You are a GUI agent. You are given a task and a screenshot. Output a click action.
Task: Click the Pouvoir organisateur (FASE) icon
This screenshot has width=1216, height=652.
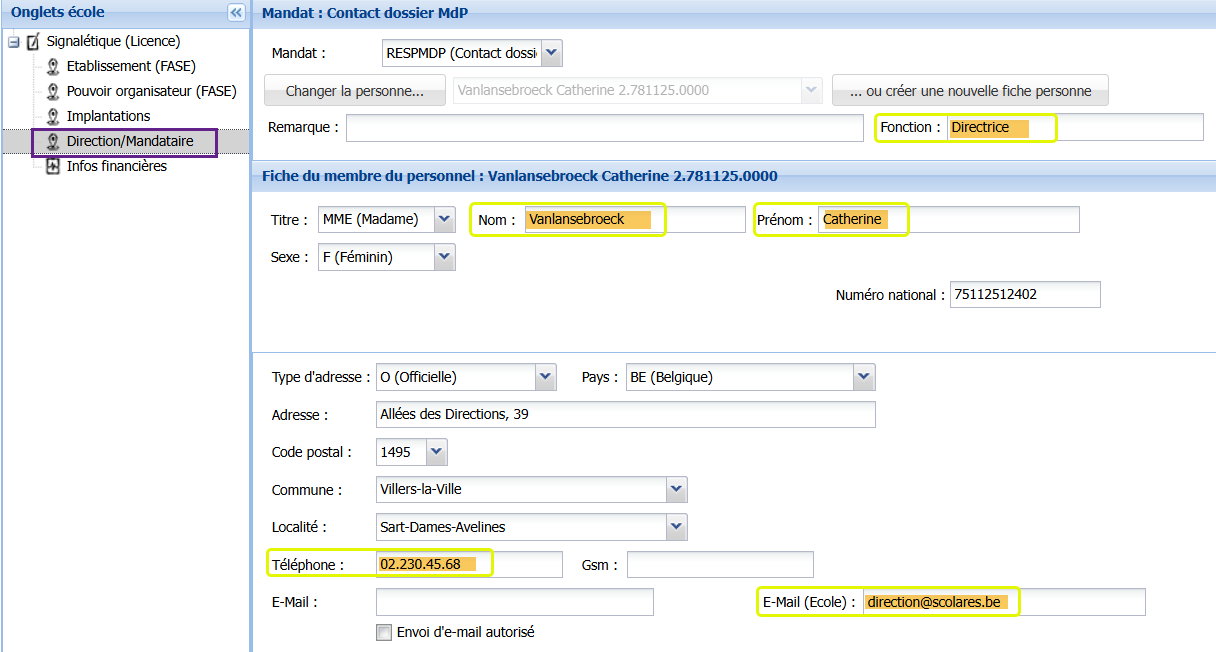pos(53,92)
